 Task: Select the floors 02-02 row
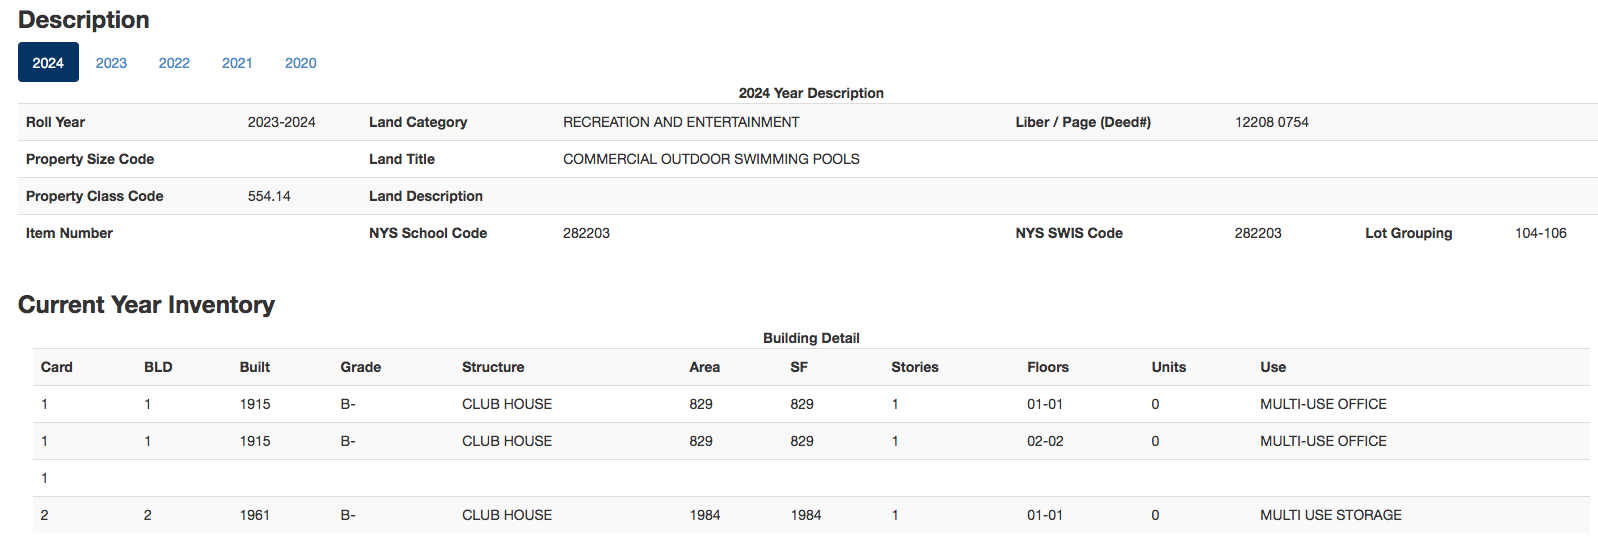pyautogui.click(x=811, y=441)
